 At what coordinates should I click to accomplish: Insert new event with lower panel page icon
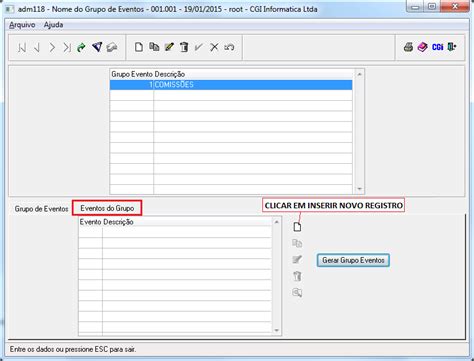coord(297,227)
